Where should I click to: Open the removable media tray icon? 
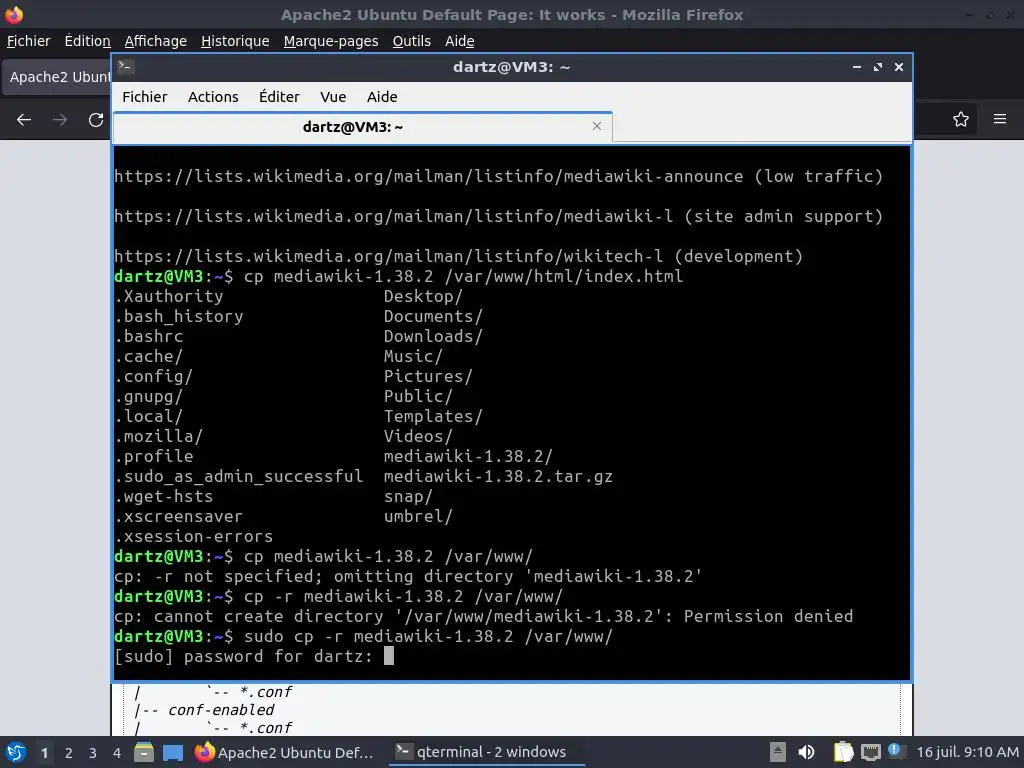pos(778,752)
